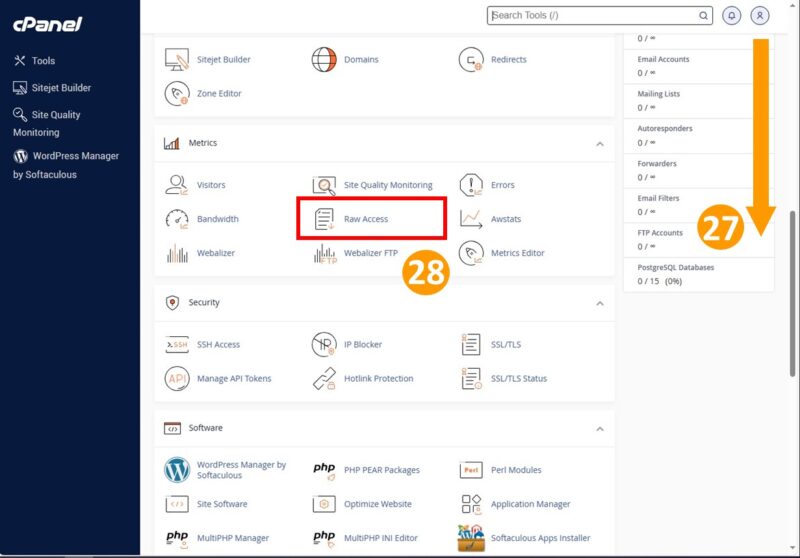The height and width of the screenshot is (558, 800).
Task: Click the search magnifier icon
Action: click(703, 15)
